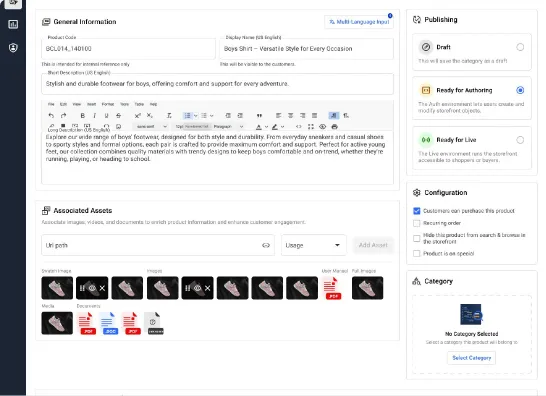Increase indent in the editor
The image size is (546, 396).
click(x=240, y=116)
